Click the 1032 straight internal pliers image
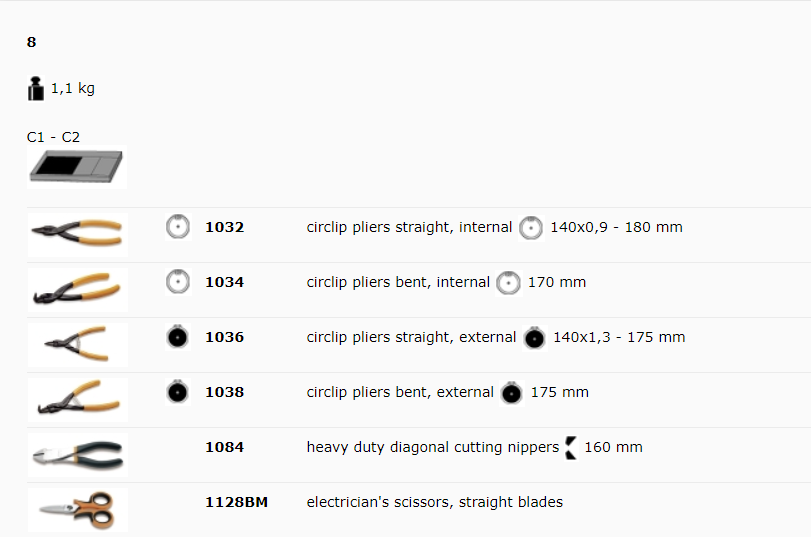The width and height of the screenshot is (811, 537). 78,234
